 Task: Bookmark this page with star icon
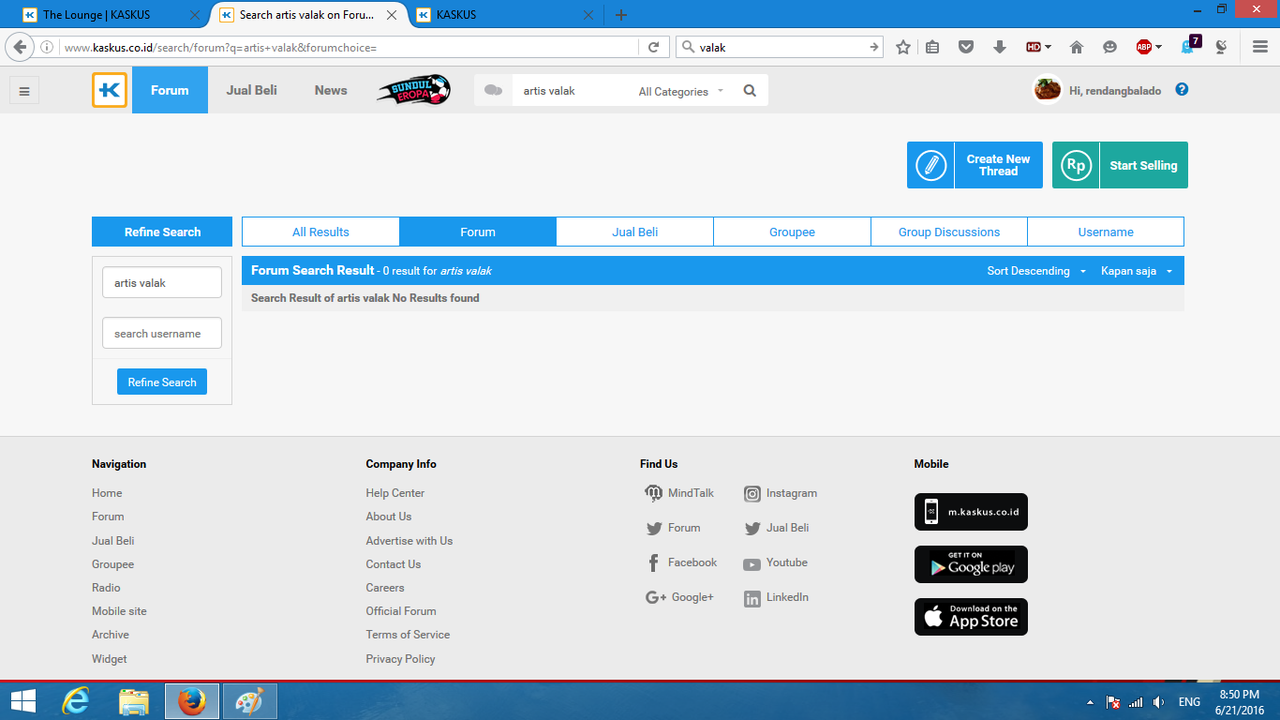tap(903, 47)
